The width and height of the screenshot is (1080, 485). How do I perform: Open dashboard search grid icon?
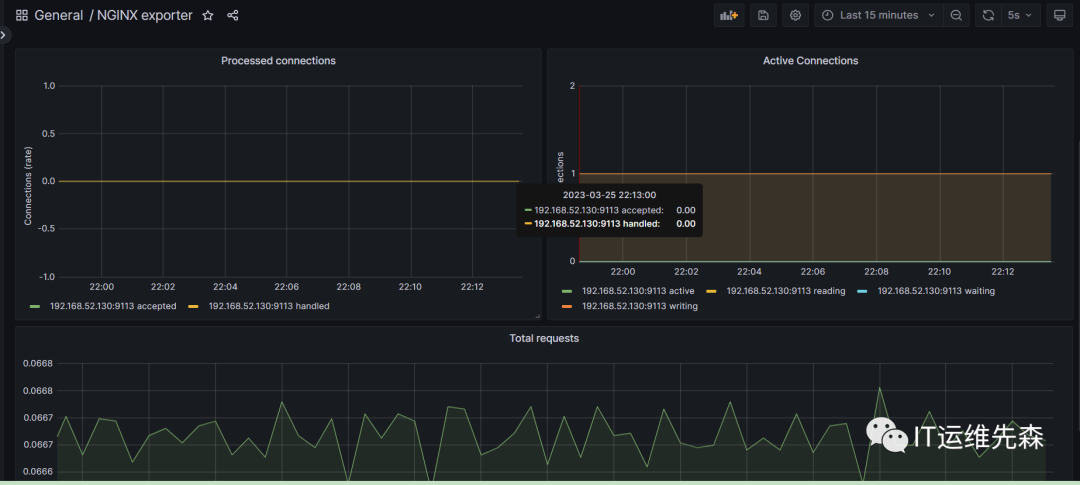tap(21, 16)
